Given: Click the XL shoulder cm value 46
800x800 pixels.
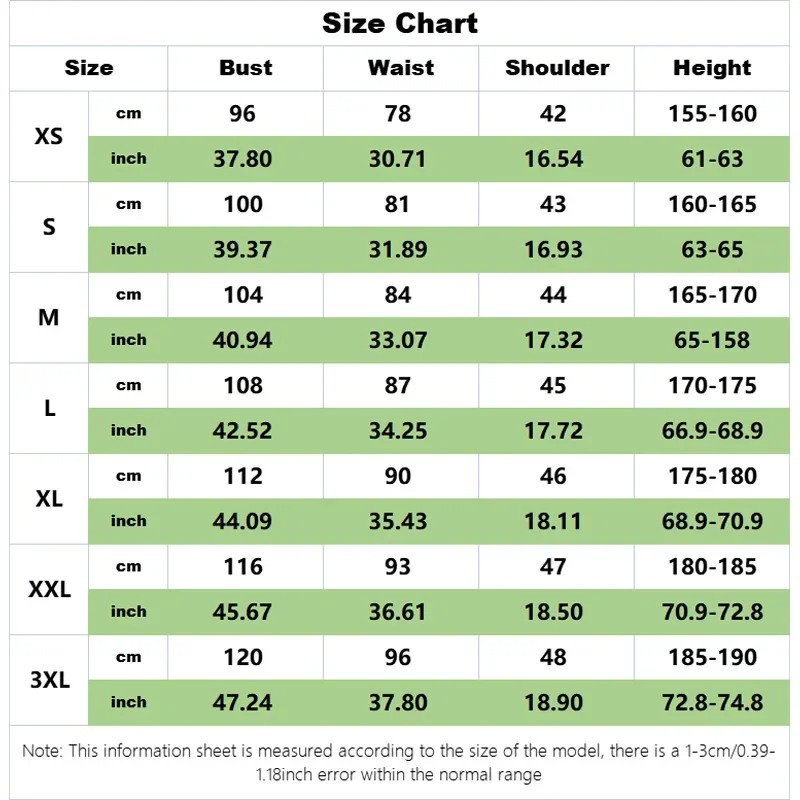Looking at the screenshot, I should [553, 476].
